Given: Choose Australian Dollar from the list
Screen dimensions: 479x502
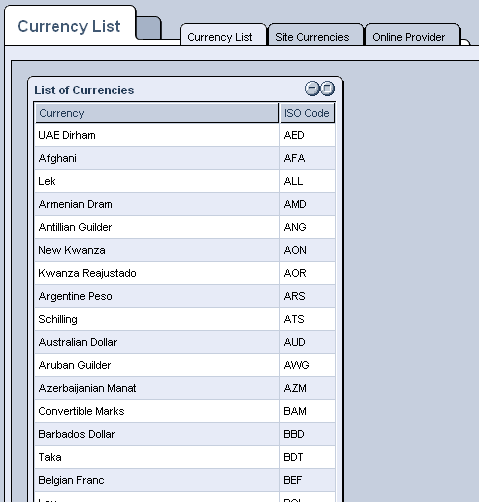Looking at the screenshot, I should [x=185, y=342].
